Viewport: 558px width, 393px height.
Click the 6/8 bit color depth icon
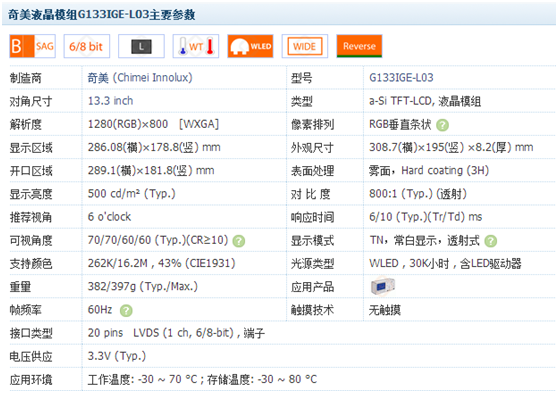click(x=86, y=46)
